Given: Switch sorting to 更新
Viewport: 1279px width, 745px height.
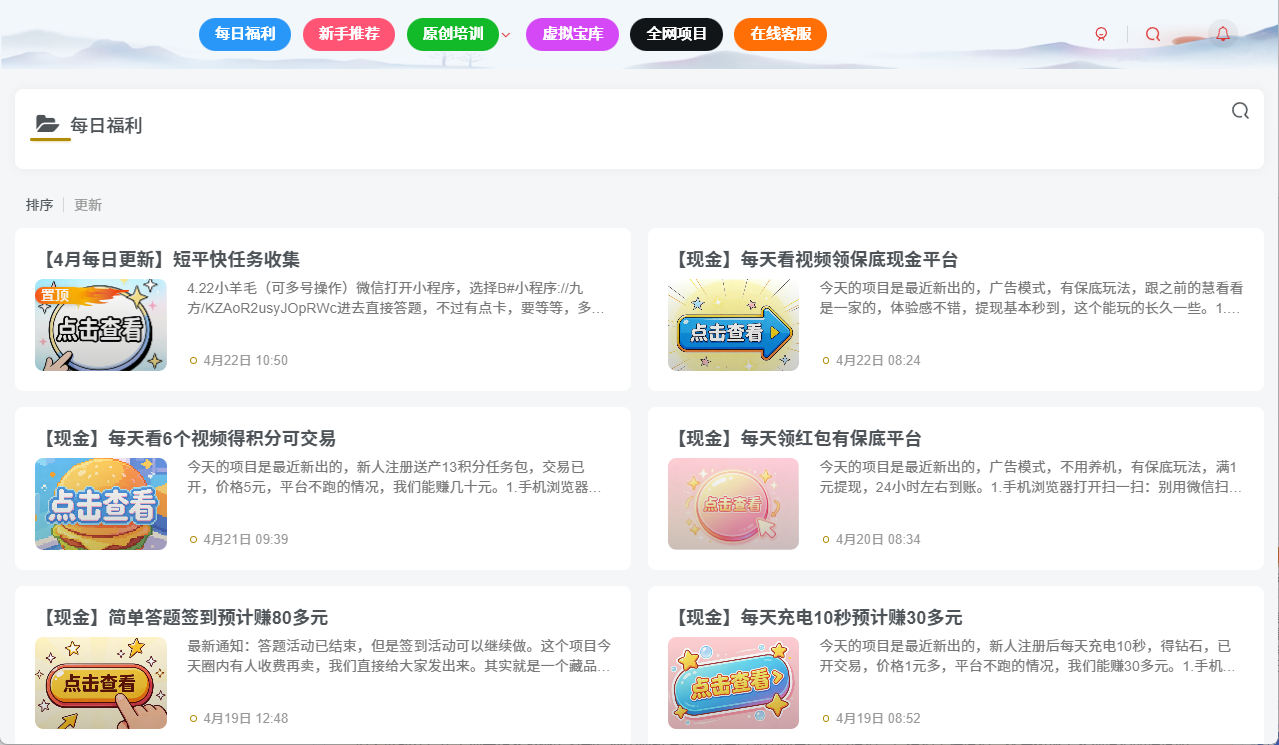Looking at the screenshot, I should (86, 204).
